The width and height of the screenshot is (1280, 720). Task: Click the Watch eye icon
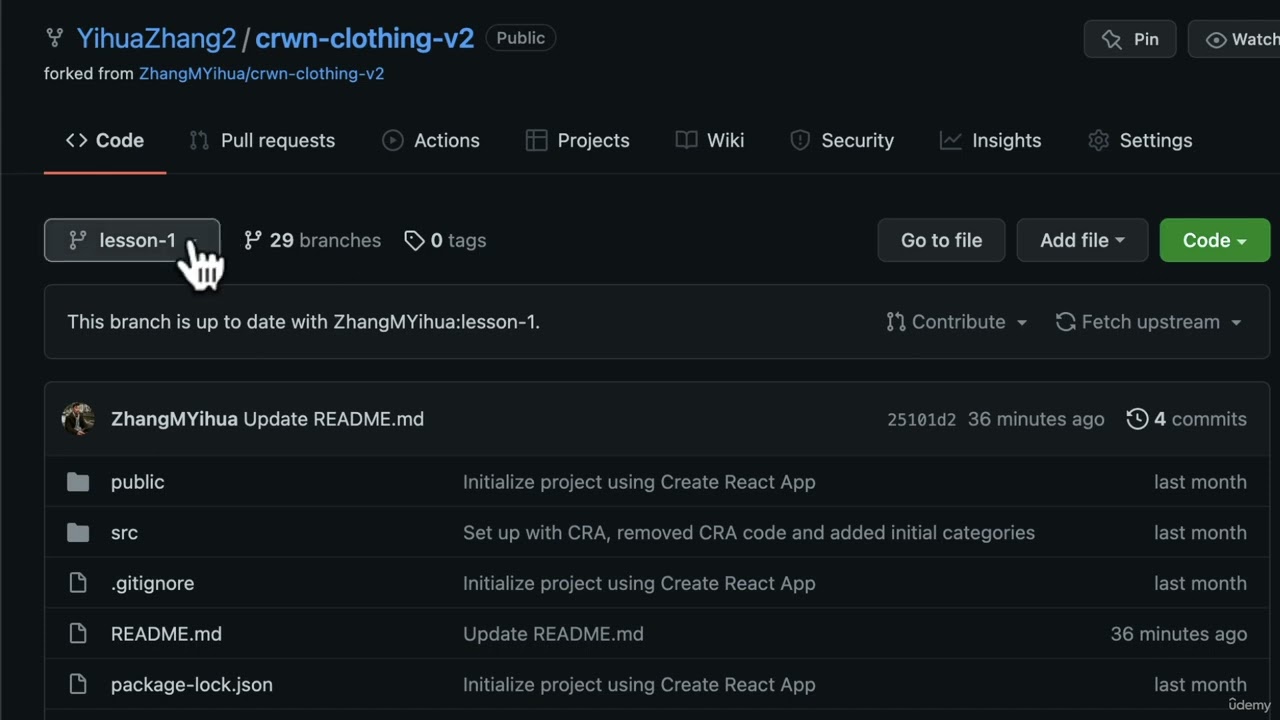point(1216,40)
